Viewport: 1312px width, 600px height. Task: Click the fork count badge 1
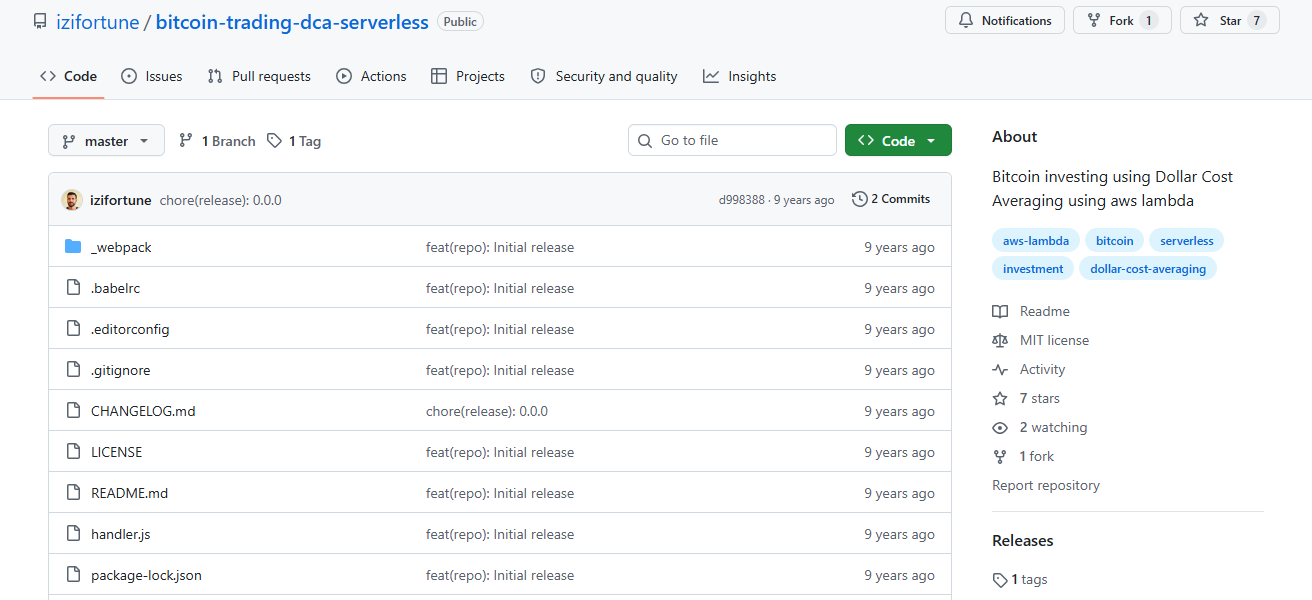pos(1148,21)
